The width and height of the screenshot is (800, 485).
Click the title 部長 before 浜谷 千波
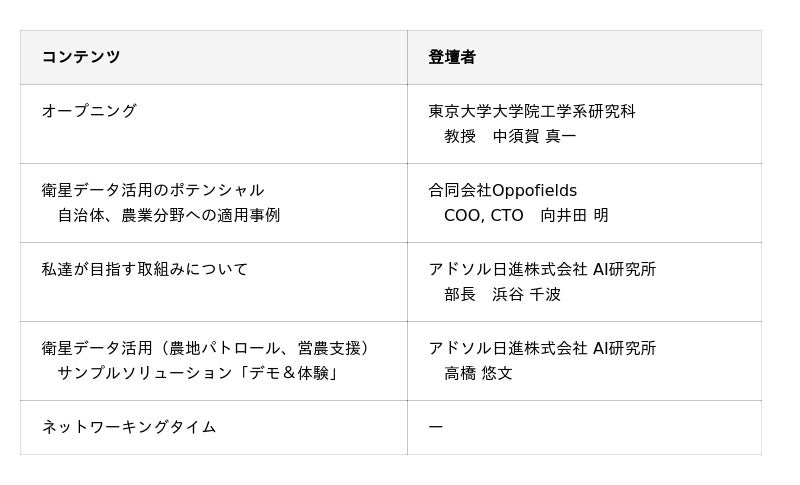pyautogui.click(x=460, y=294)
